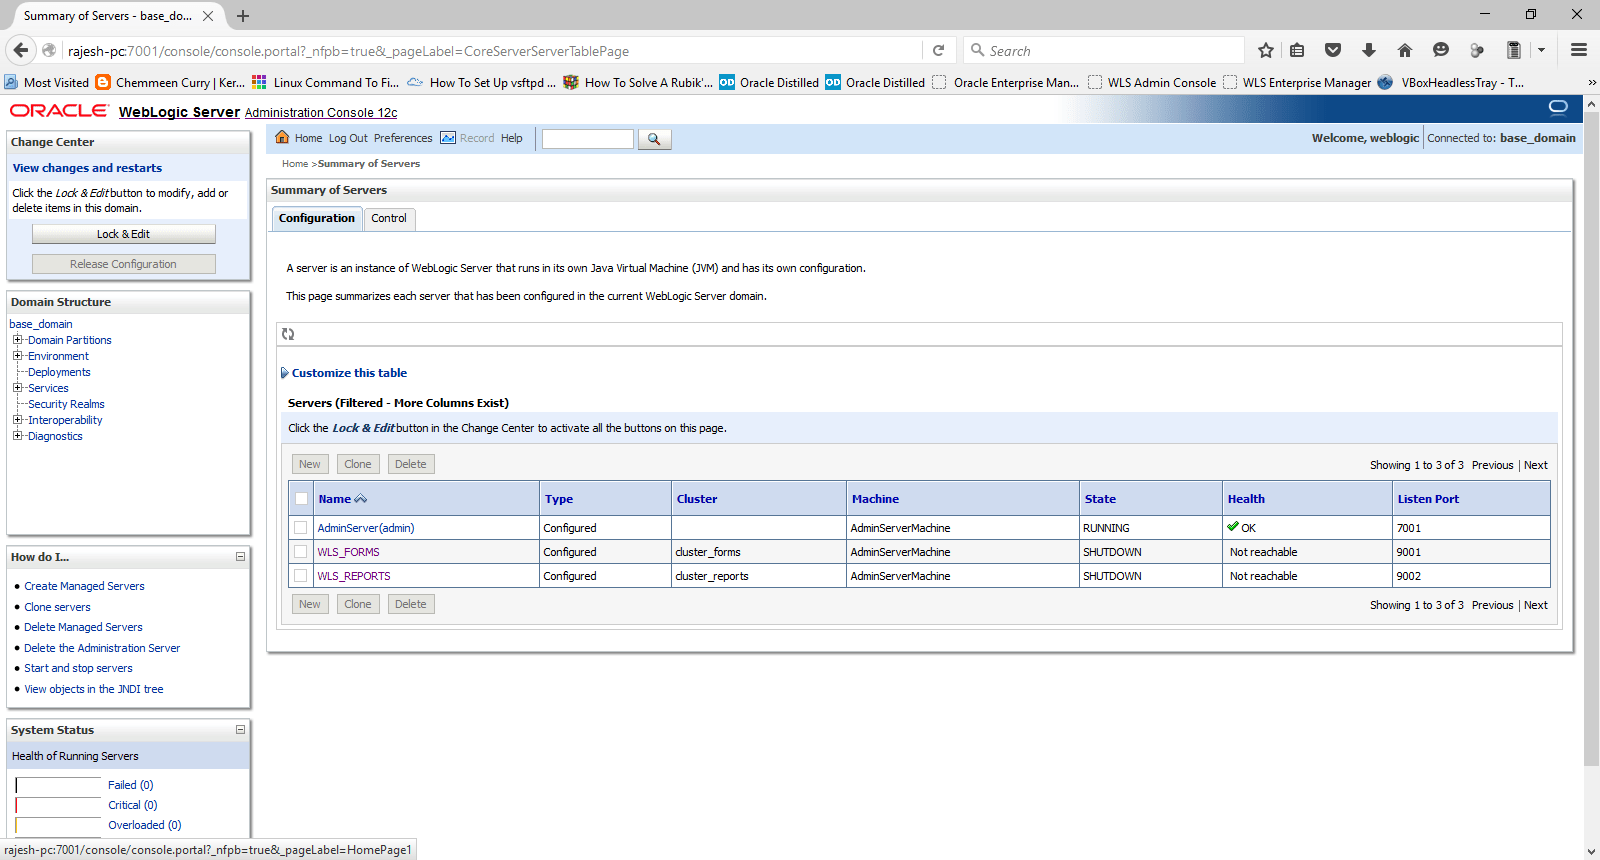The width and height of the screenshot is (1600, 860).
Task: Open View changes and restarts link
Action: pyautogui.click(x=87, y=168)
